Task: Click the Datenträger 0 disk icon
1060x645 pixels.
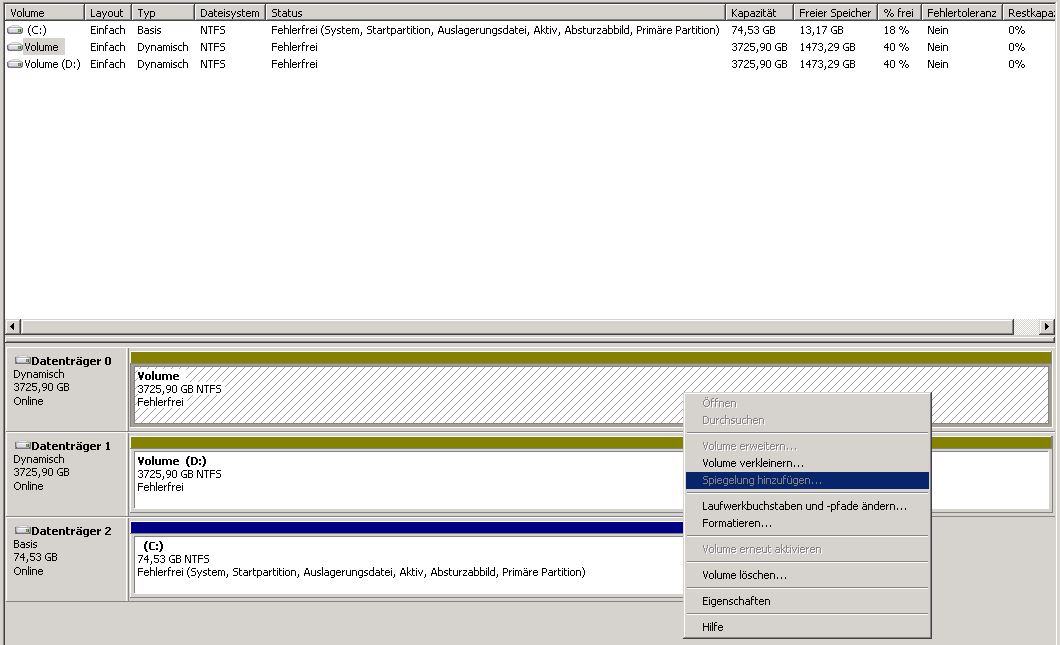Action: pyautogui.click(x=22, y=361)
